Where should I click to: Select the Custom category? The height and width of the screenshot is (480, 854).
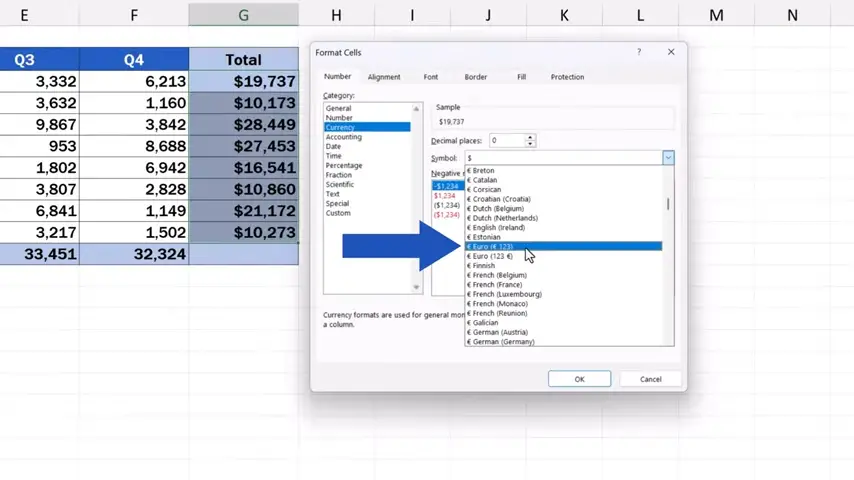tap(338, 213)
